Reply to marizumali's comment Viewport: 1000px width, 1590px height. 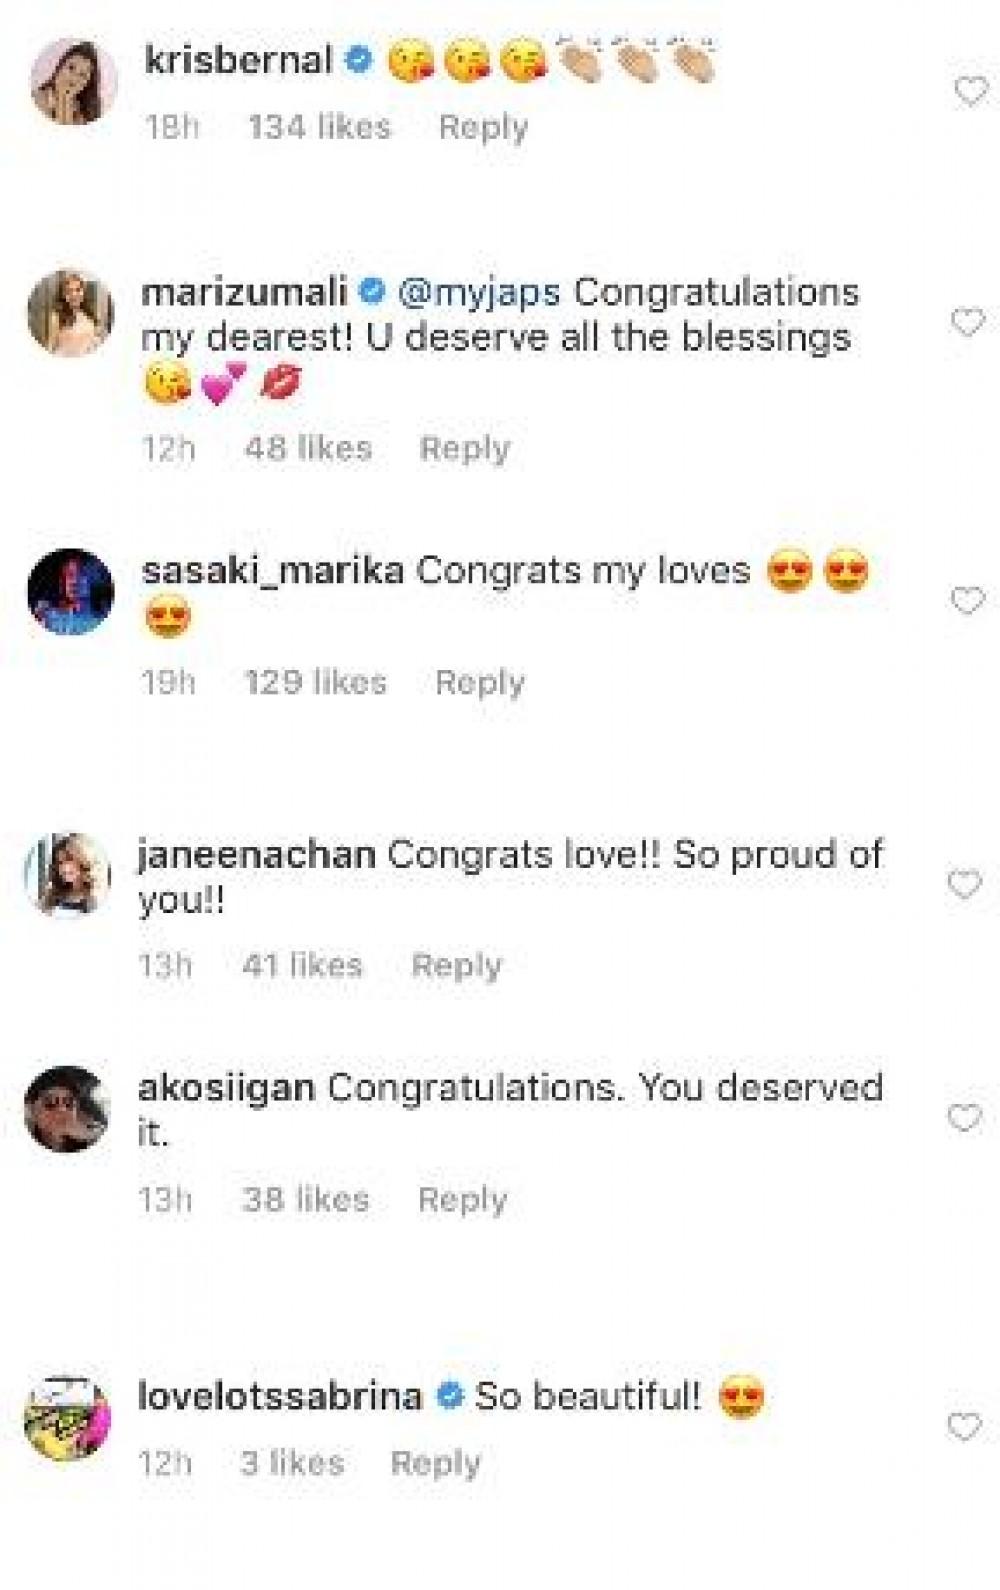point(464,448)
